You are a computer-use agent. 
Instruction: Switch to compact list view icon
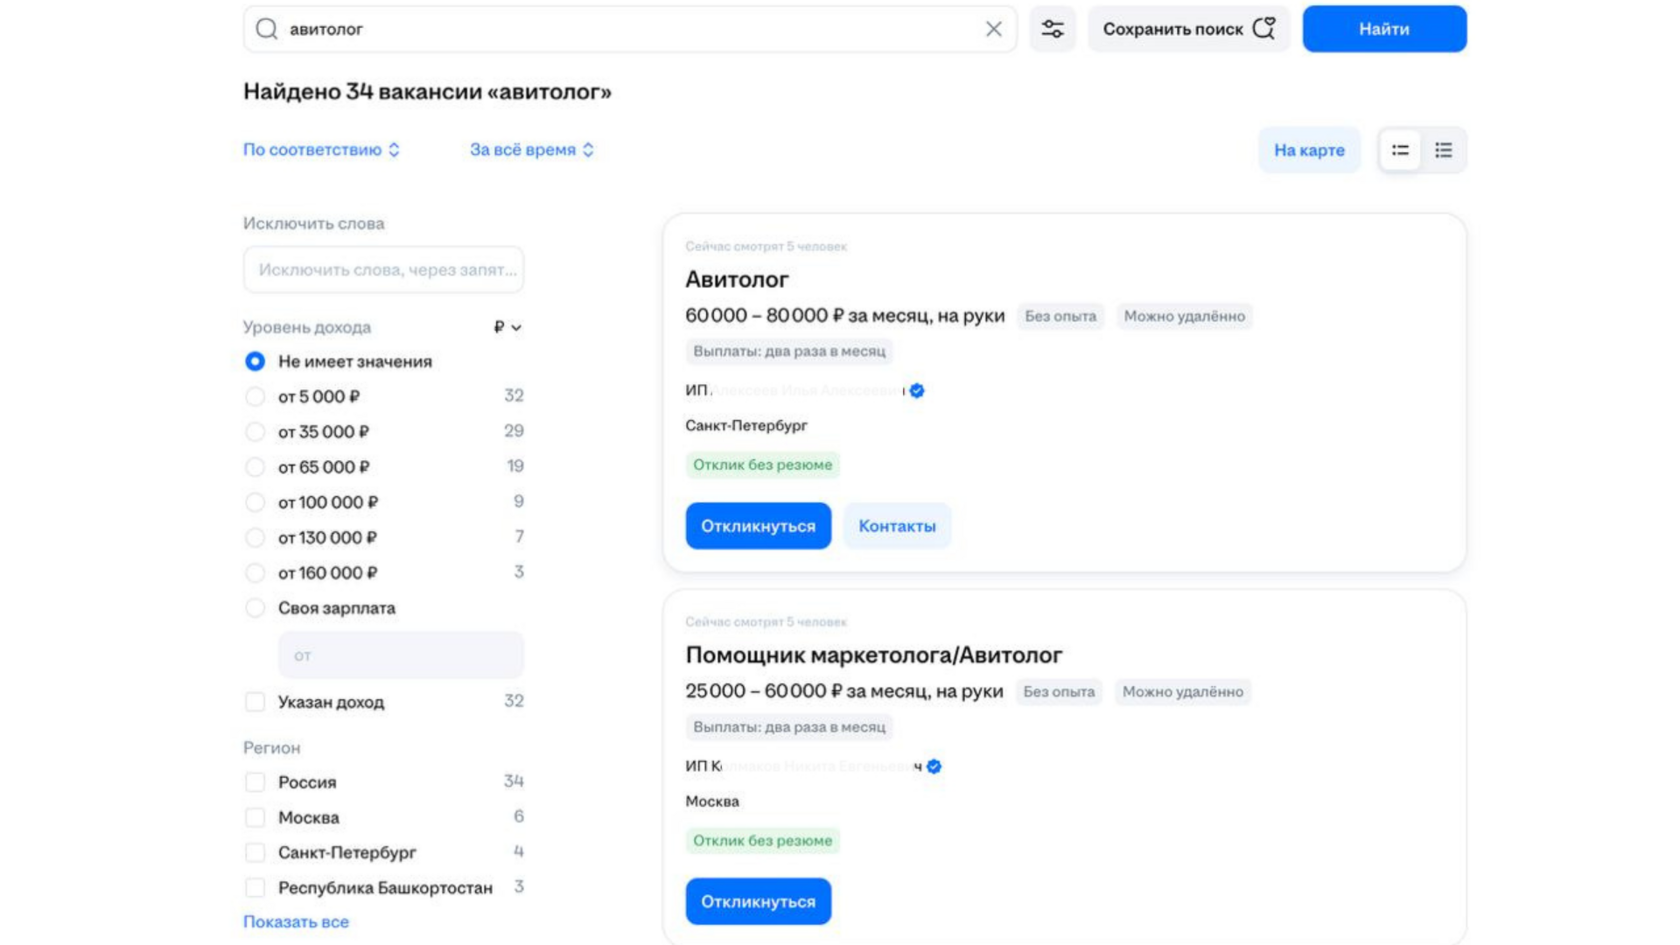click(x=1400, y=150)
